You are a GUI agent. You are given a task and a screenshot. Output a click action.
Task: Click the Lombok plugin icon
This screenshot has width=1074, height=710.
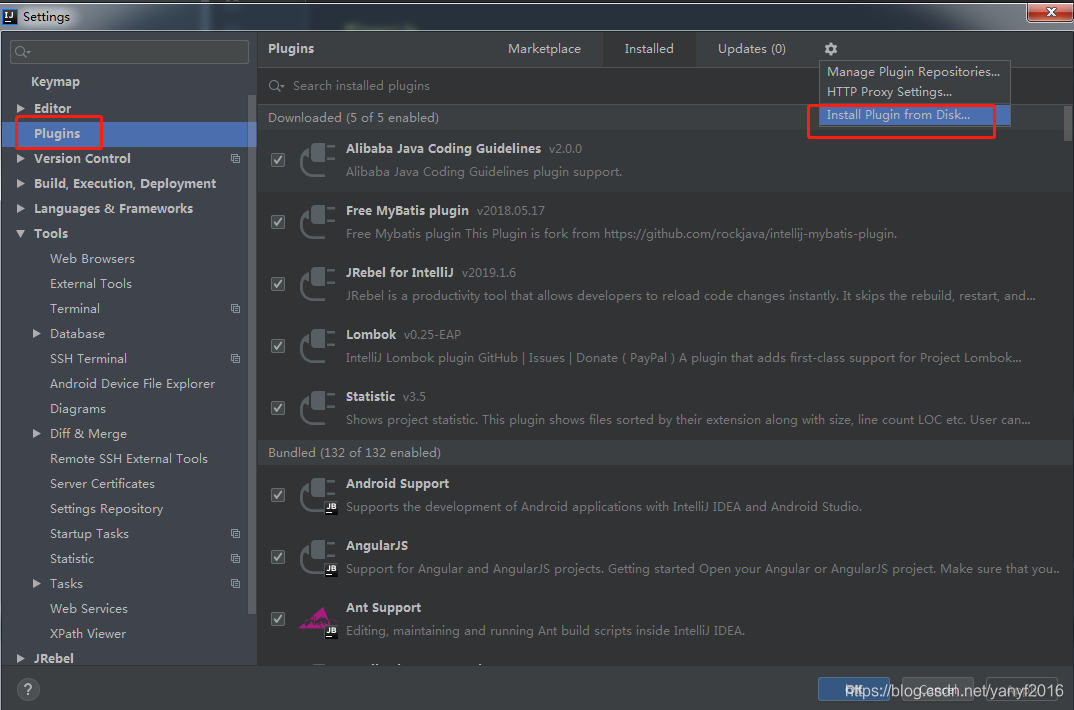(318, 346)
